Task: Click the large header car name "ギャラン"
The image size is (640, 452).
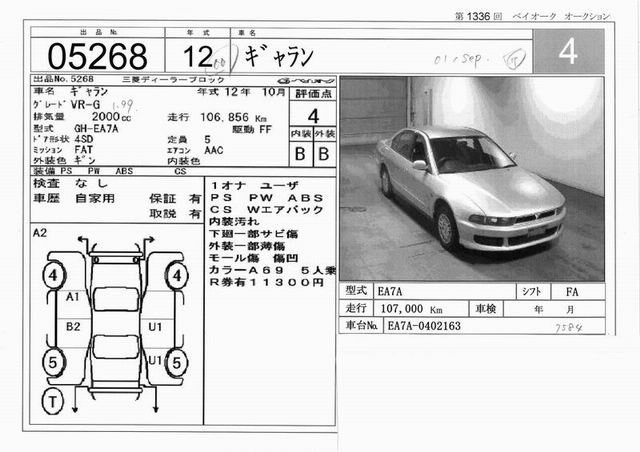Action: point(279,56)
